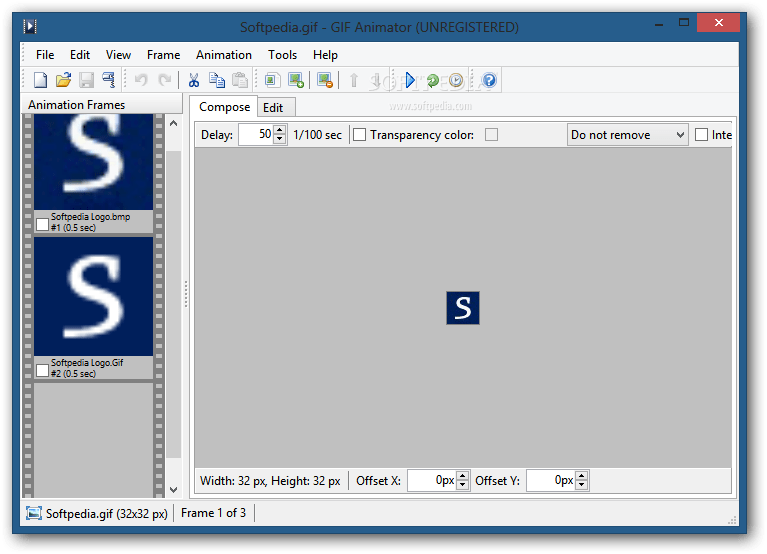Click the Offset X input field
This screenshot has width=767, height=554.
click(x=432, y=480)
